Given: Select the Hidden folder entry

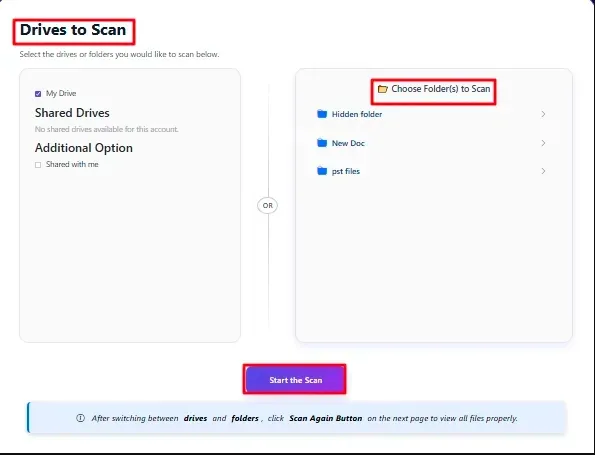Looking at the screenshot, I should [431, 114].
